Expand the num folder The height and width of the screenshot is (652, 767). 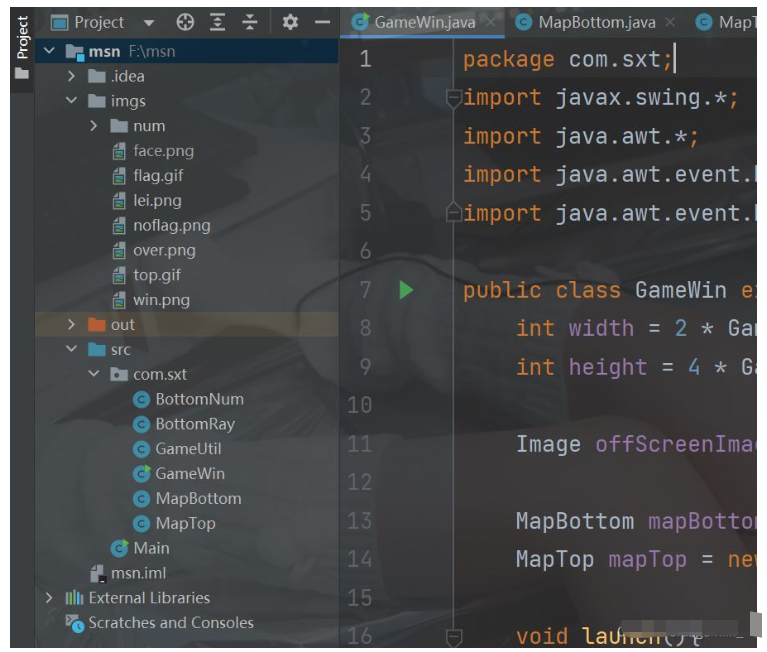click(x=93, y=126)
